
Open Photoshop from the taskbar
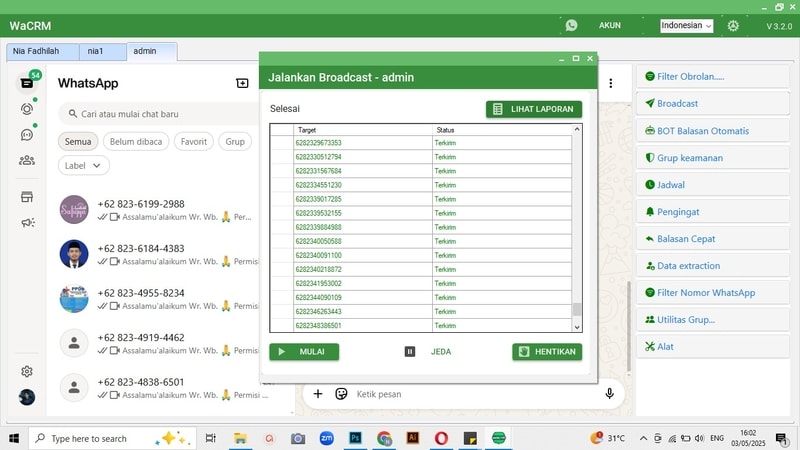click(x=356, y=438)
